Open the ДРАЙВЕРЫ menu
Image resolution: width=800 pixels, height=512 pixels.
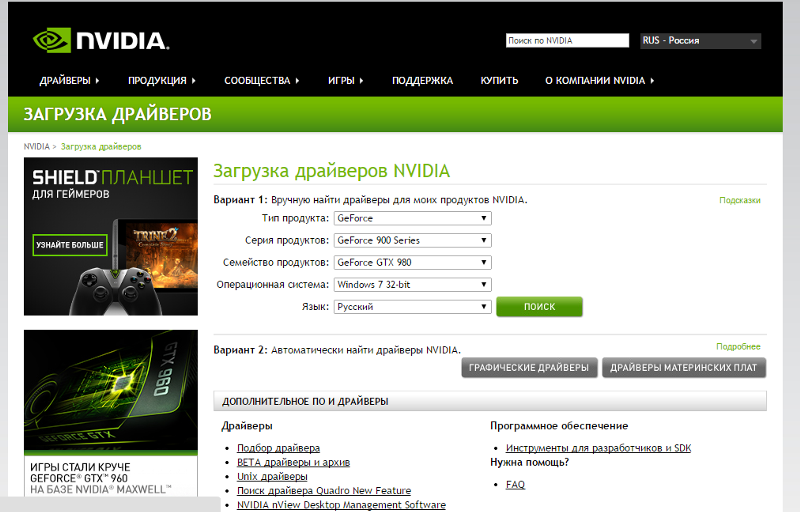point(69,81)
